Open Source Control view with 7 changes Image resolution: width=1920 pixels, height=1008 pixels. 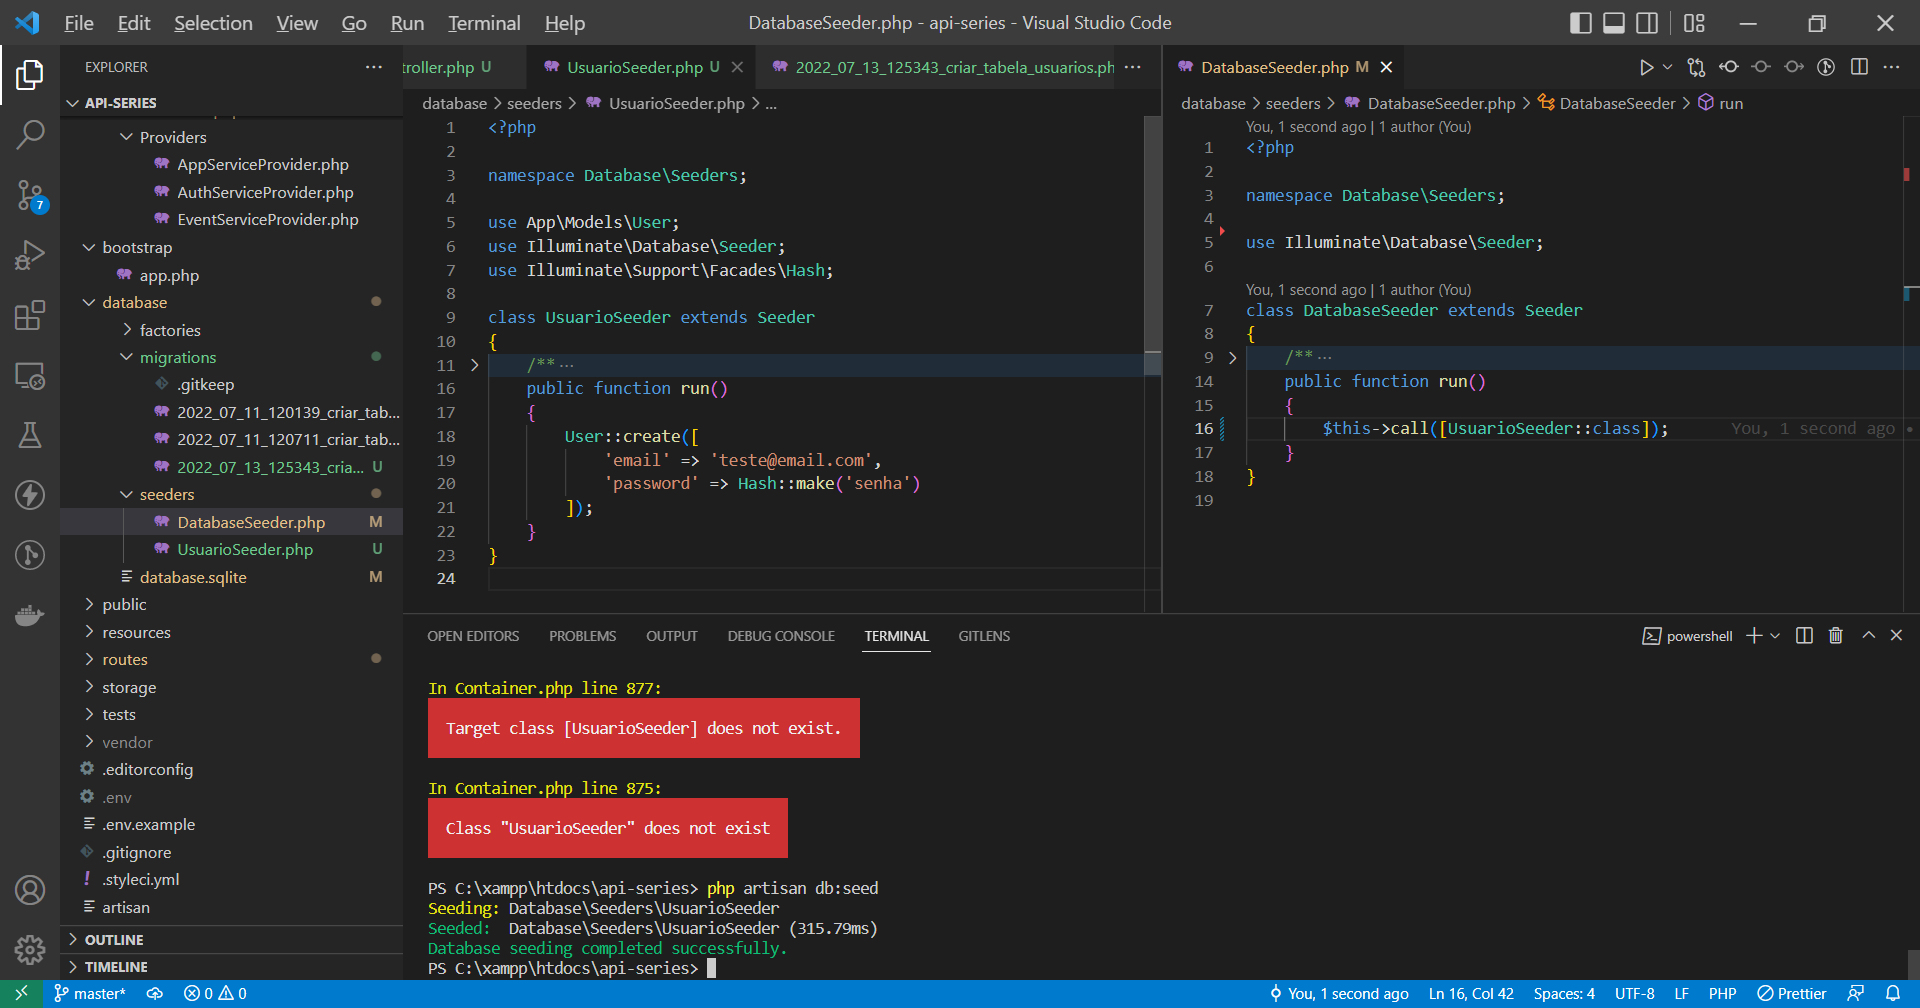pos(30,195)
